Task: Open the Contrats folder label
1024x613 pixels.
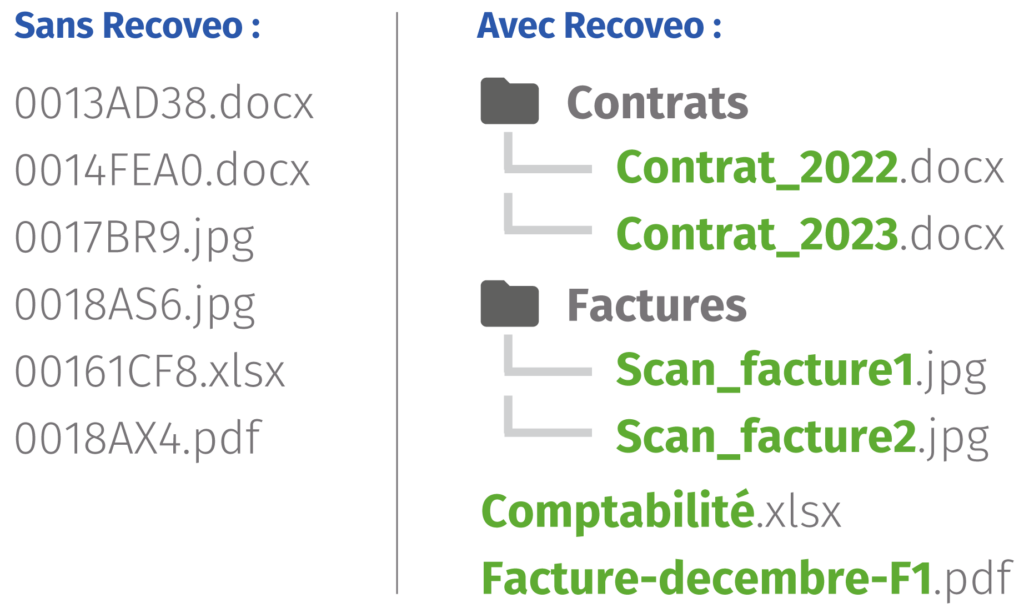Action: point(657,103)
